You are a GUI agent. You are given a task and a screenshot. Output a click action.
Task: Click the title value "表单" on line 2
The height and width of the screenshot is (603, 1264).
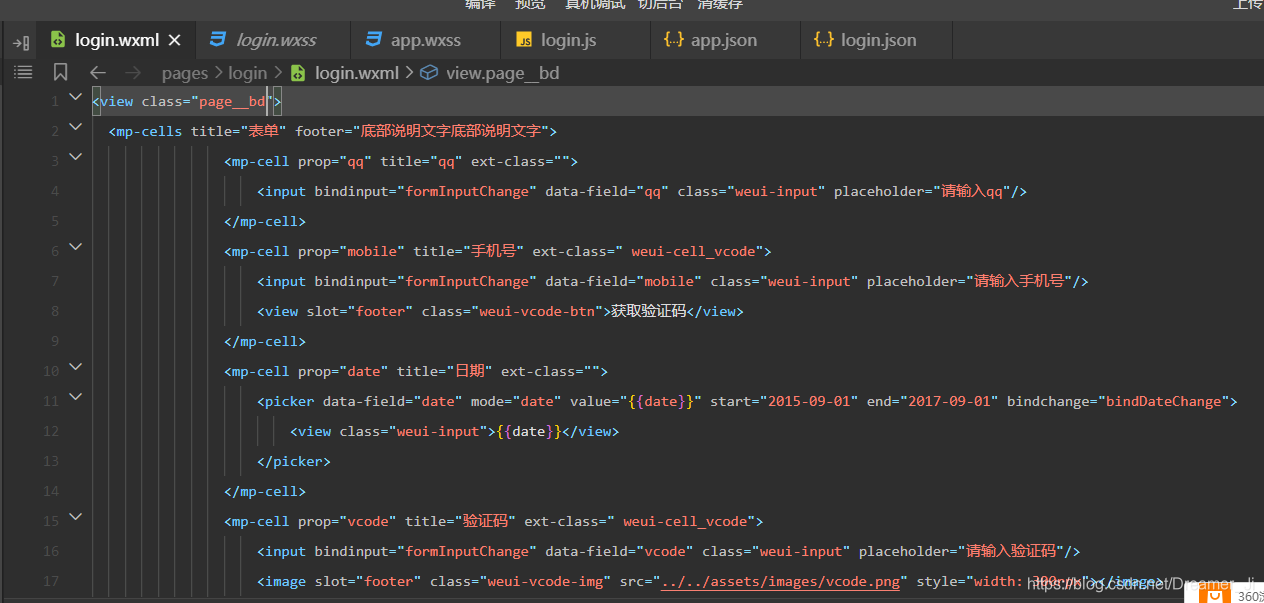coord(264,131)
